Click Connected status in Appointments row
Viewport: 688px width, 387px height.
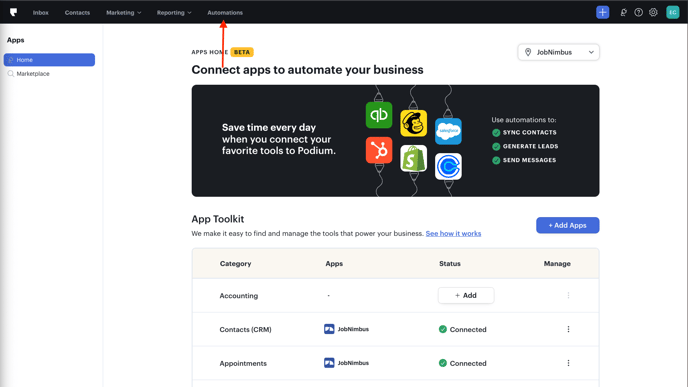coord(462,363)
